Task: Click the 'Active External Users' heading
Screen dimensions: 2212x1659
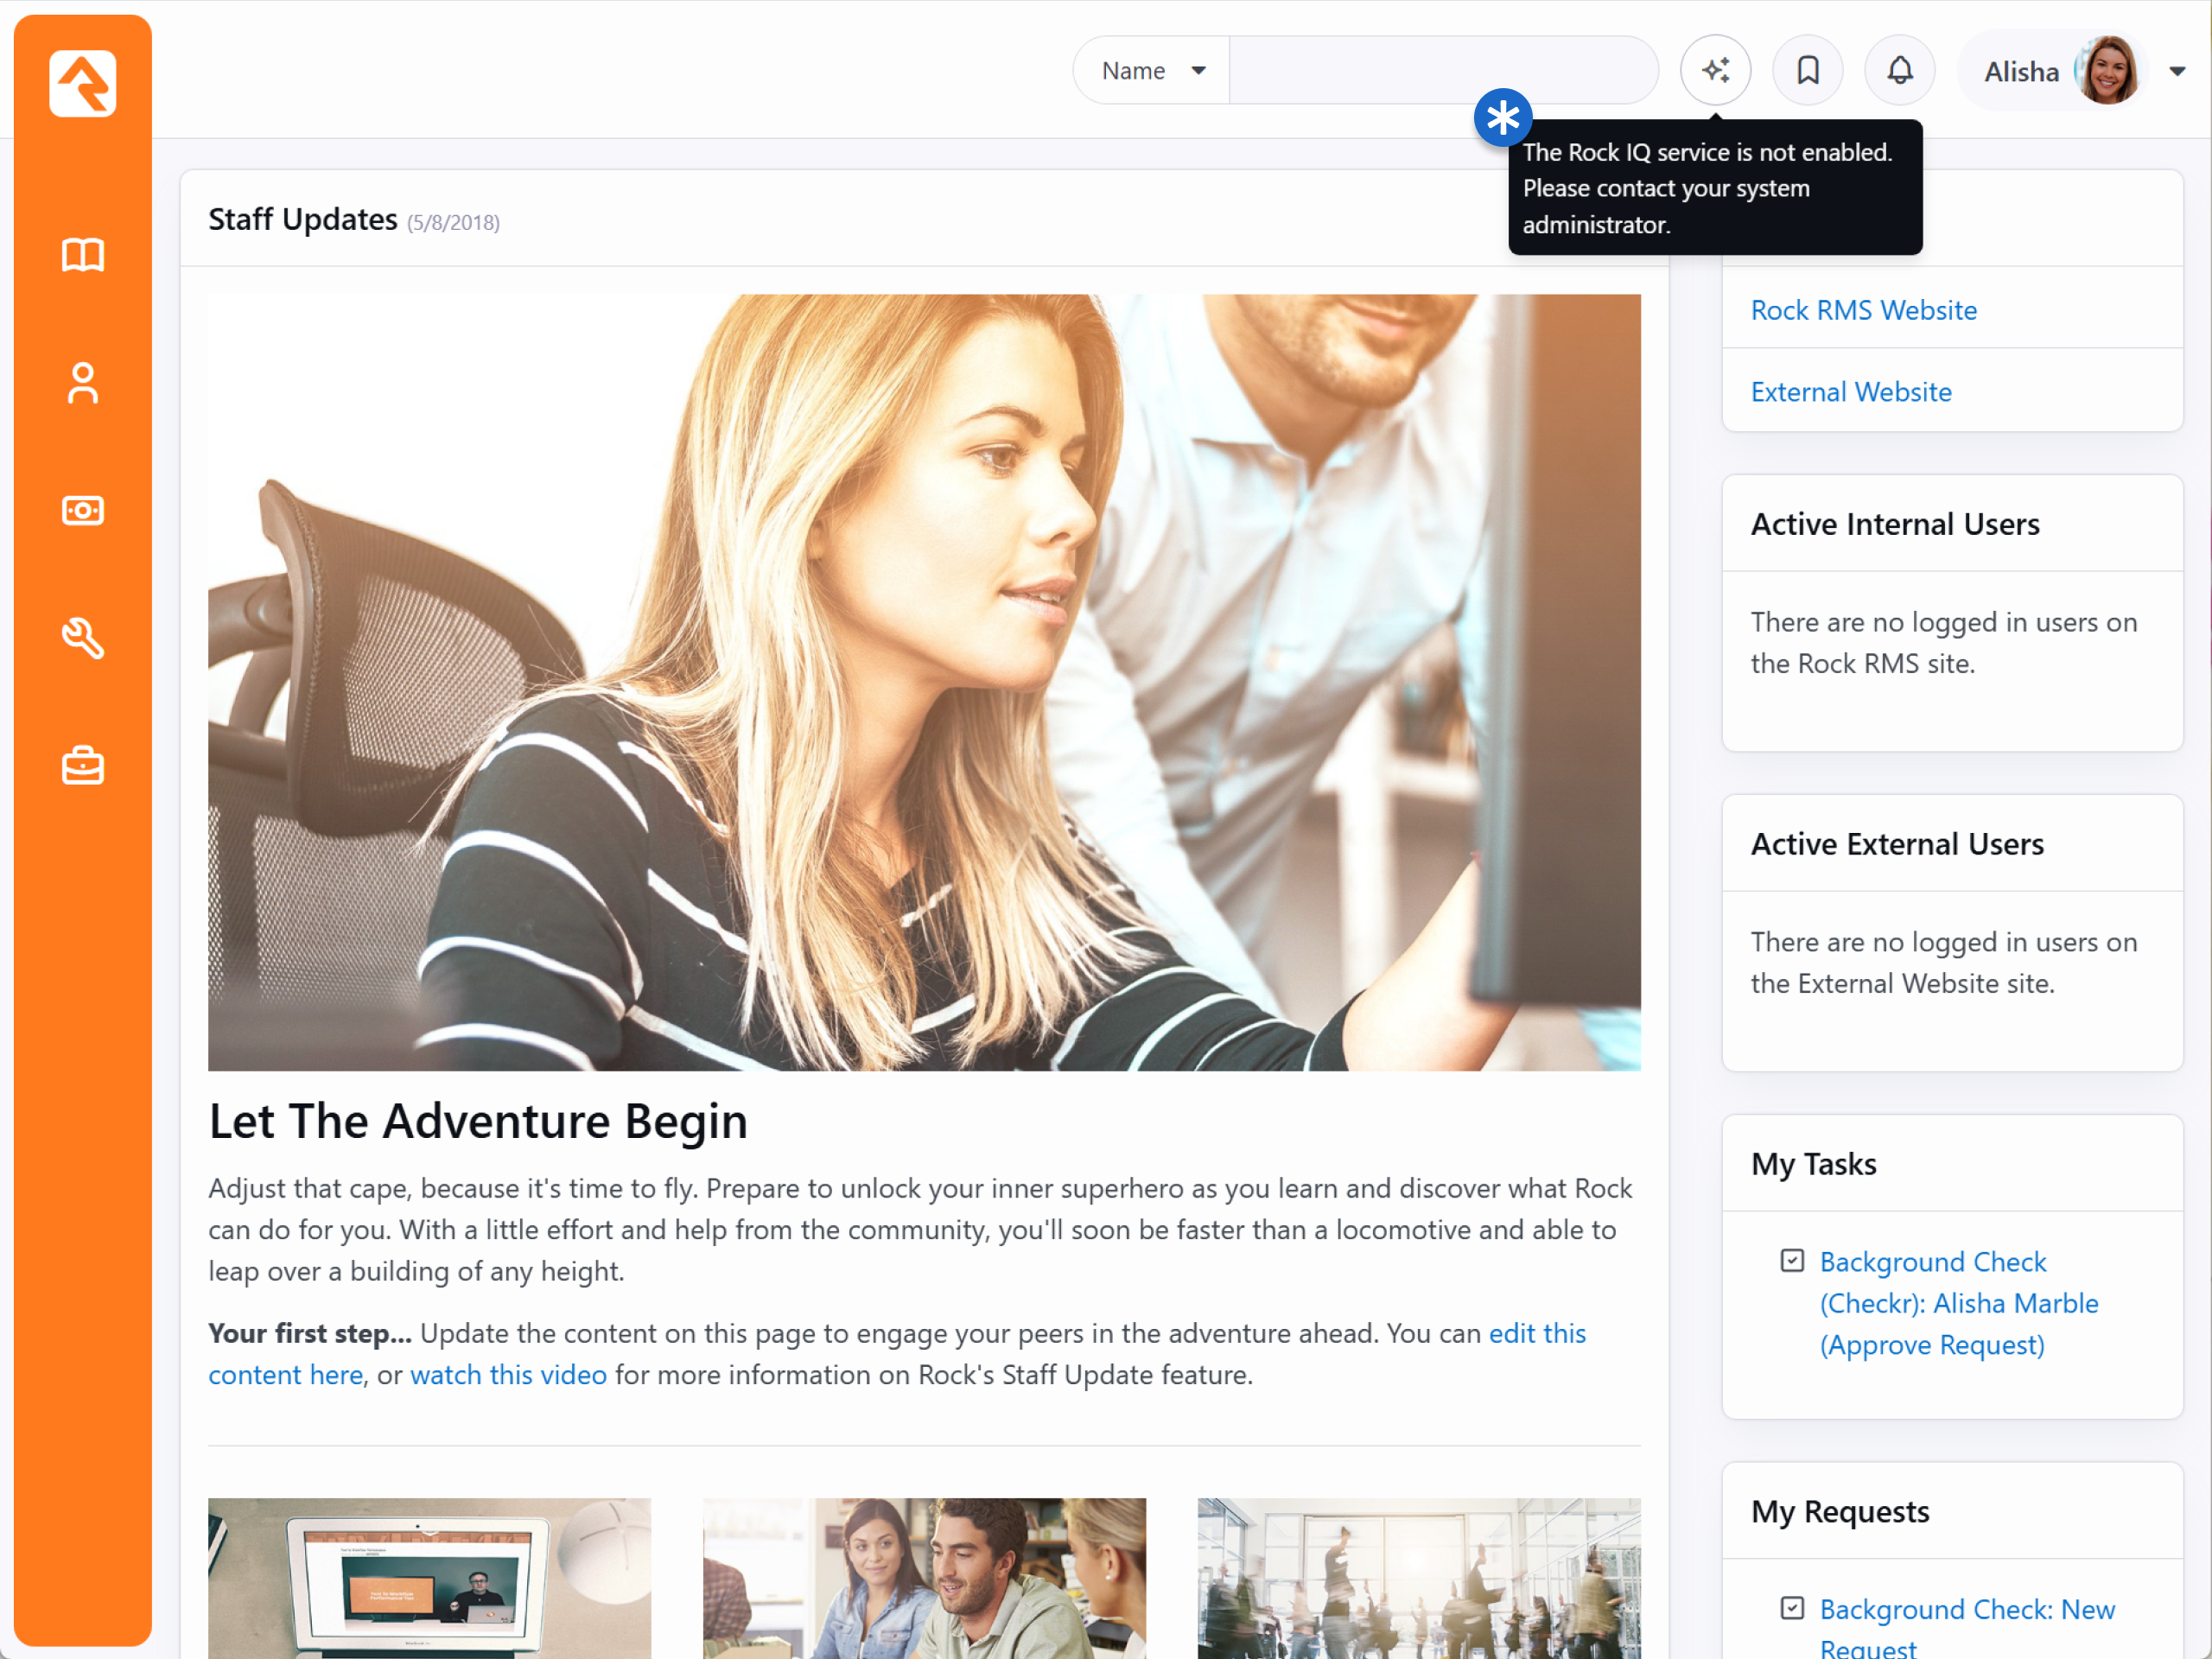Action: tap(1897, 844)
